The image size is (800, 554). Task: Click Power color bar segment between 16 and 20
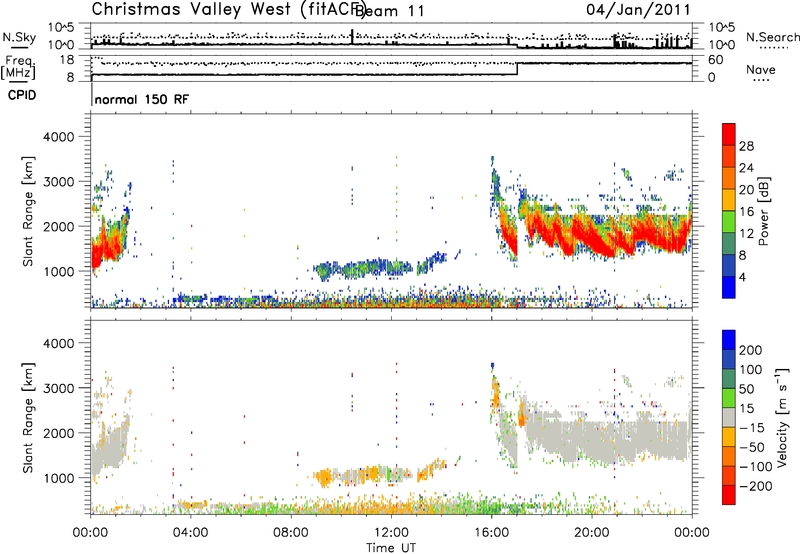tap(729, 200)
